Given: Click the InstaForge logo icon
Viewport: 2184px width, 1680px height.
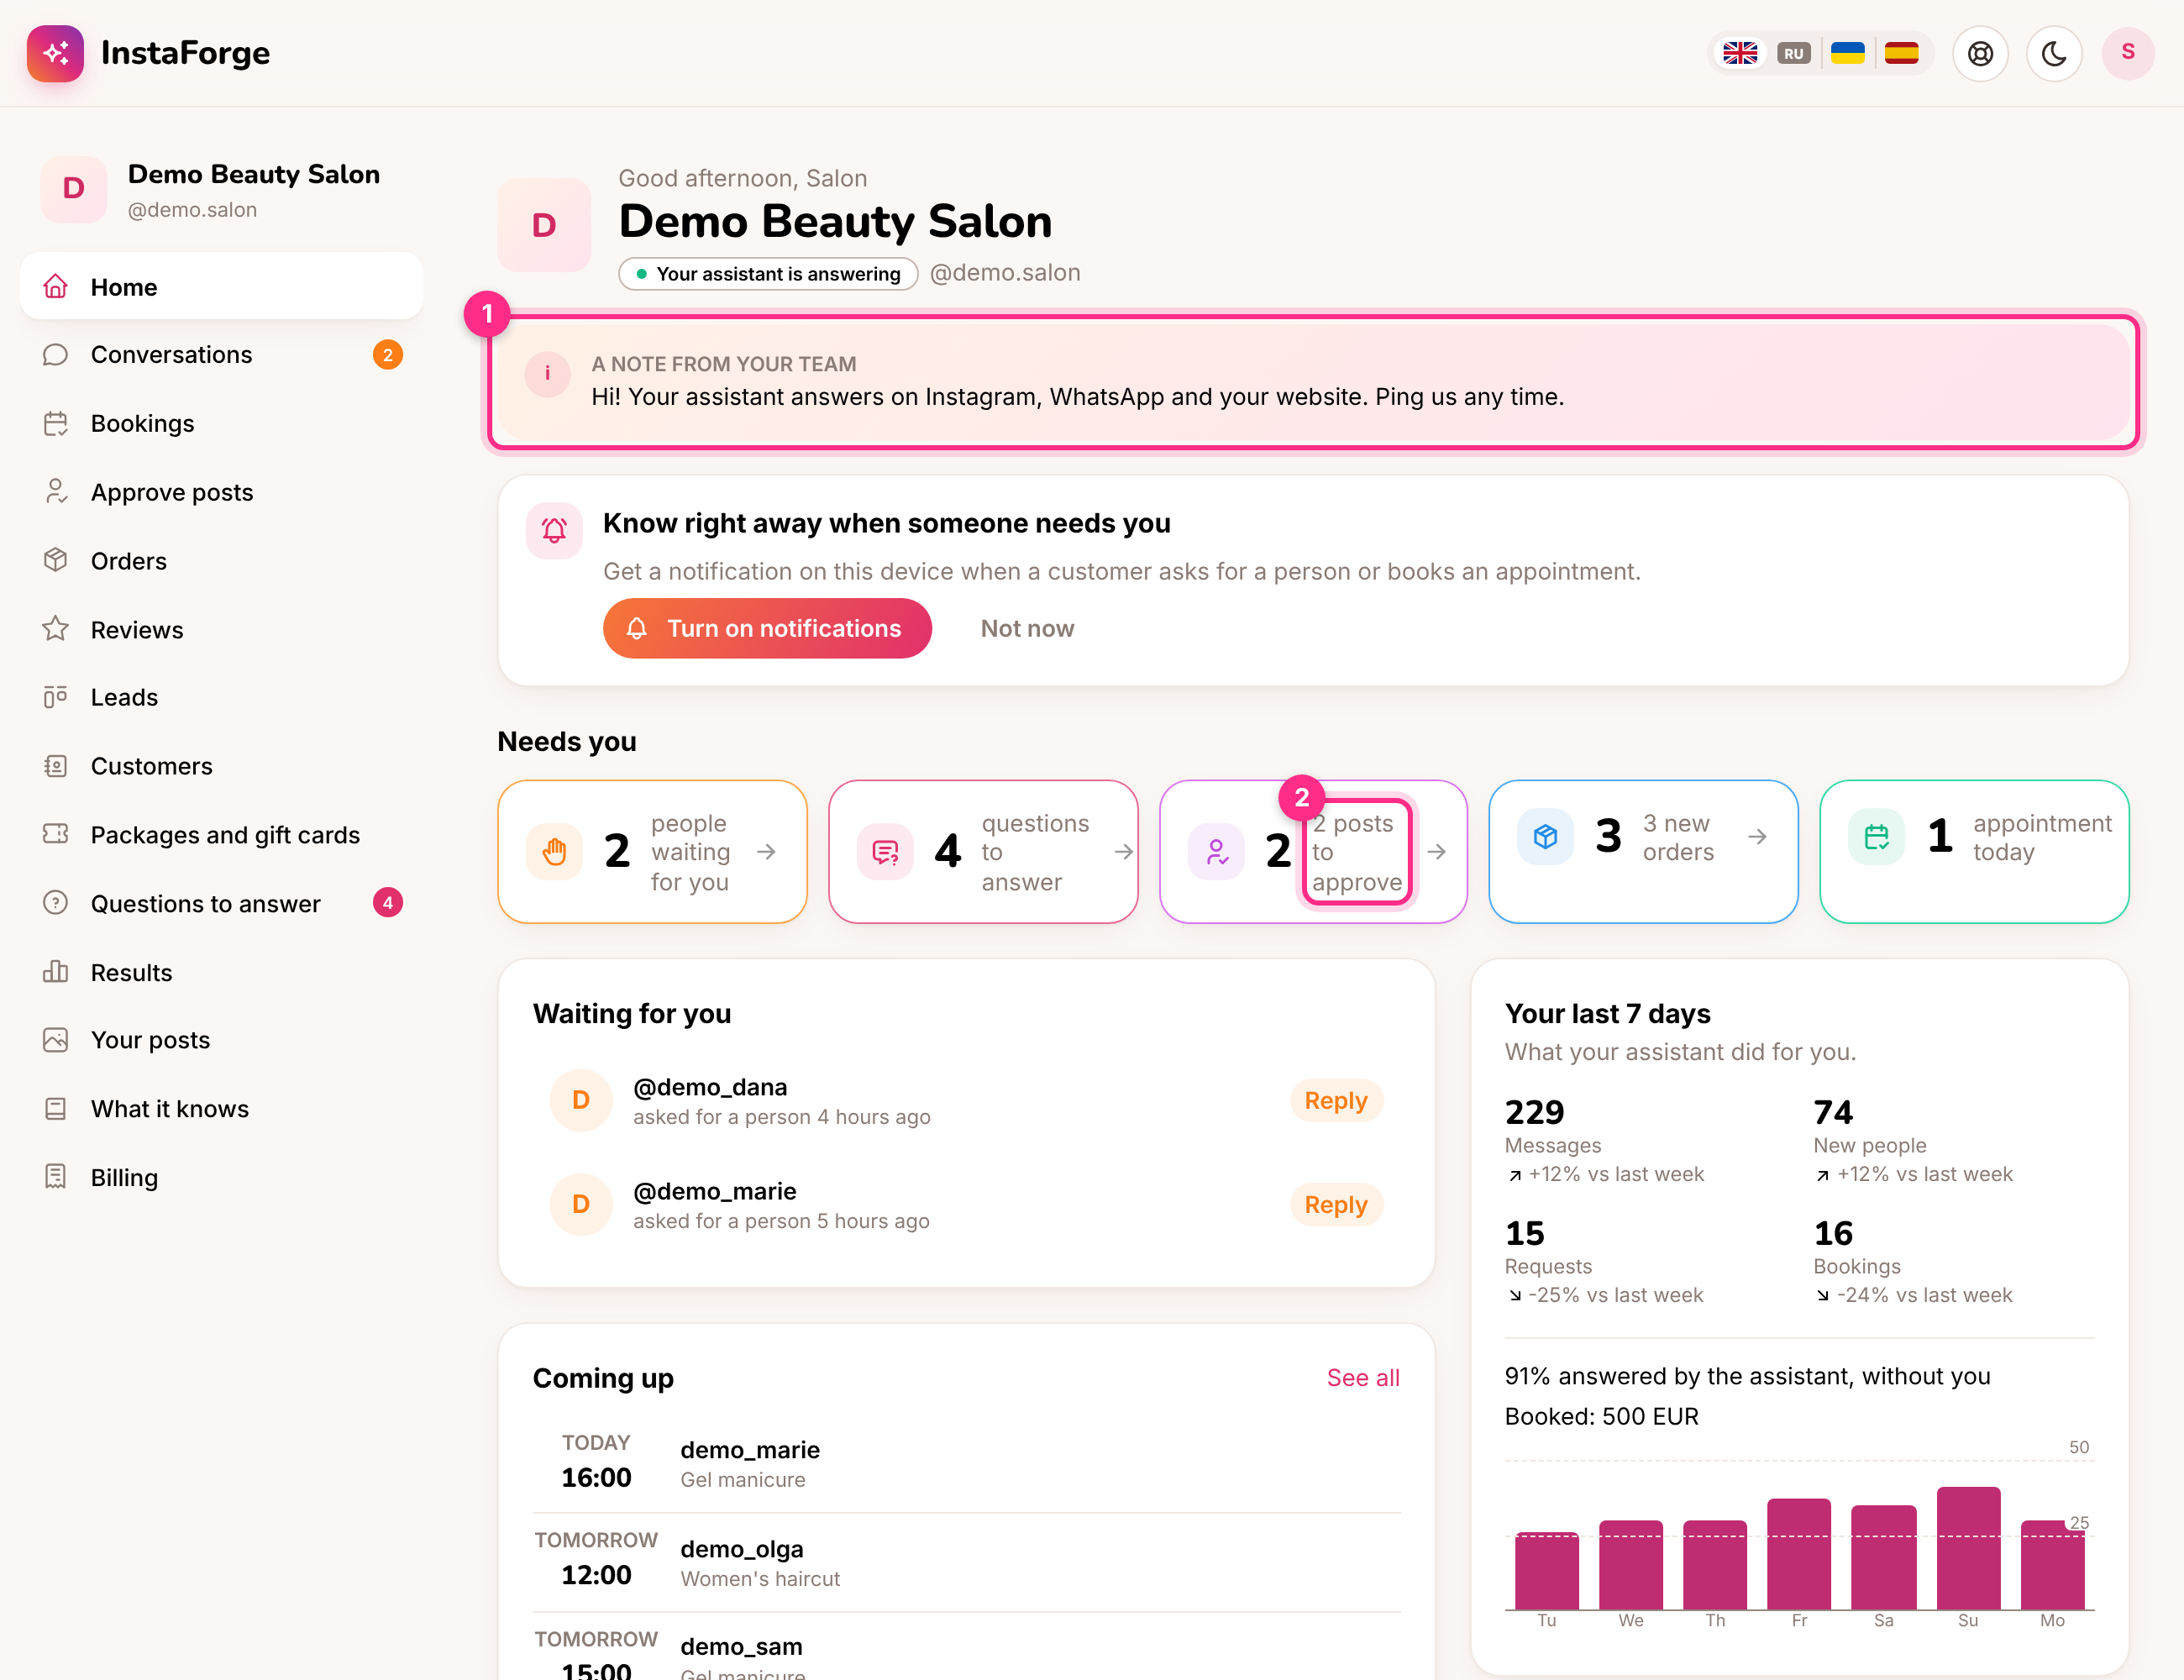Looking at the screenshot, I should [x=55, y=53].
